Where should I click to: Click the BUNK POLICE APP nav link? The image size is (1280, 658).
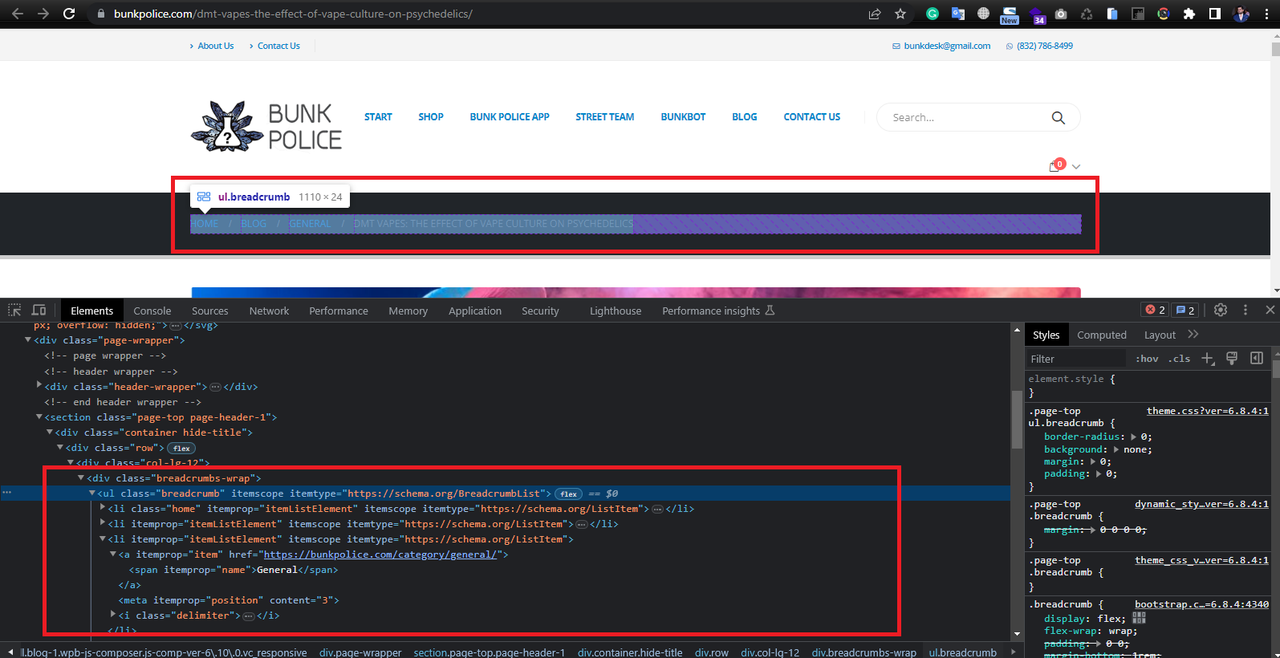[510, 117]
